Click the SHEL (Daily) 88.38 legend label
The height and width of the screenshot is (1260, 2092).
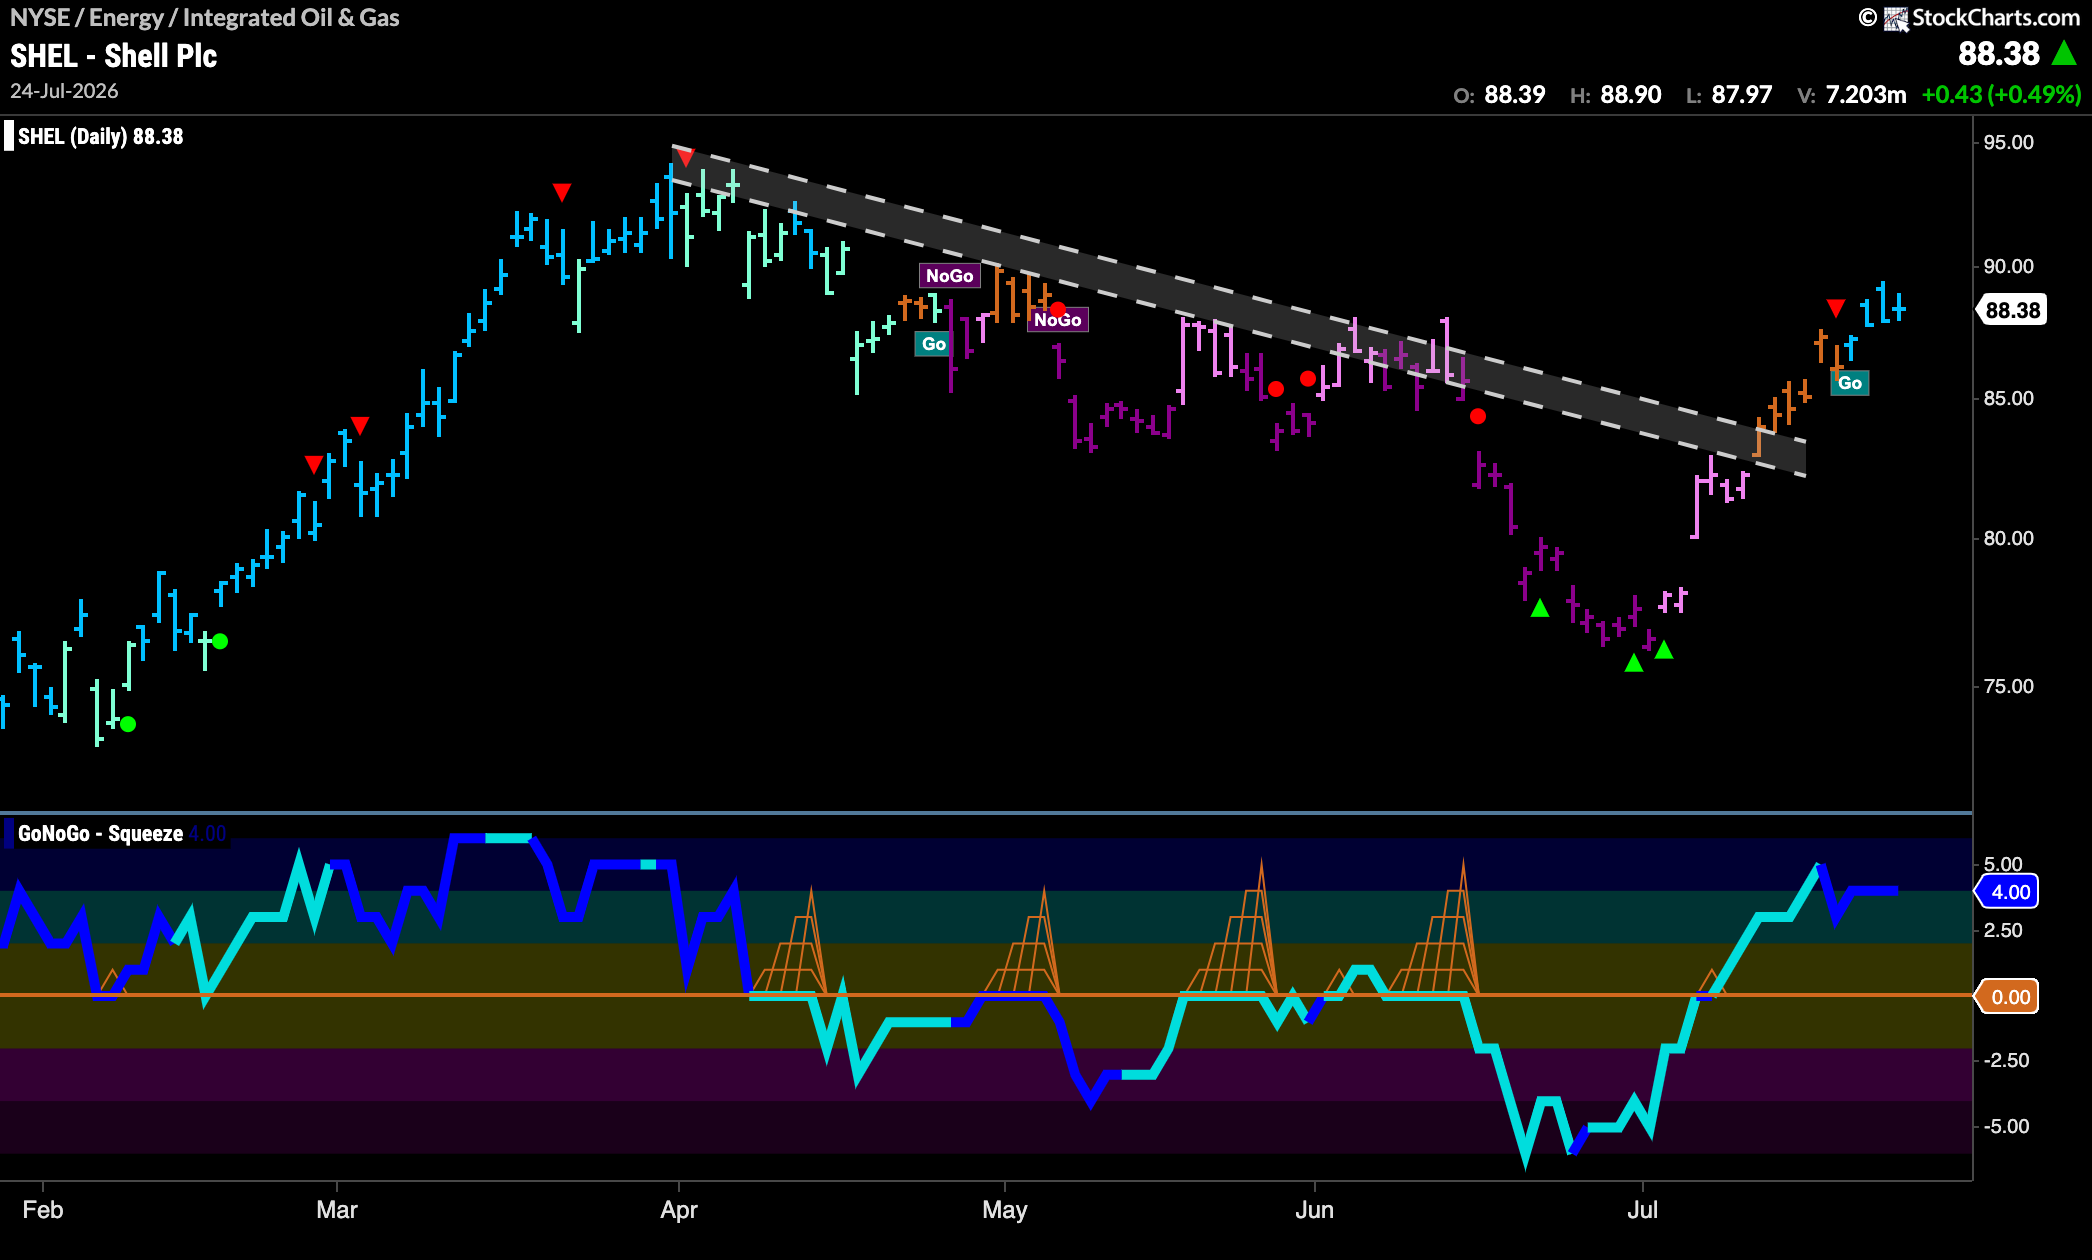pos(101,137)
